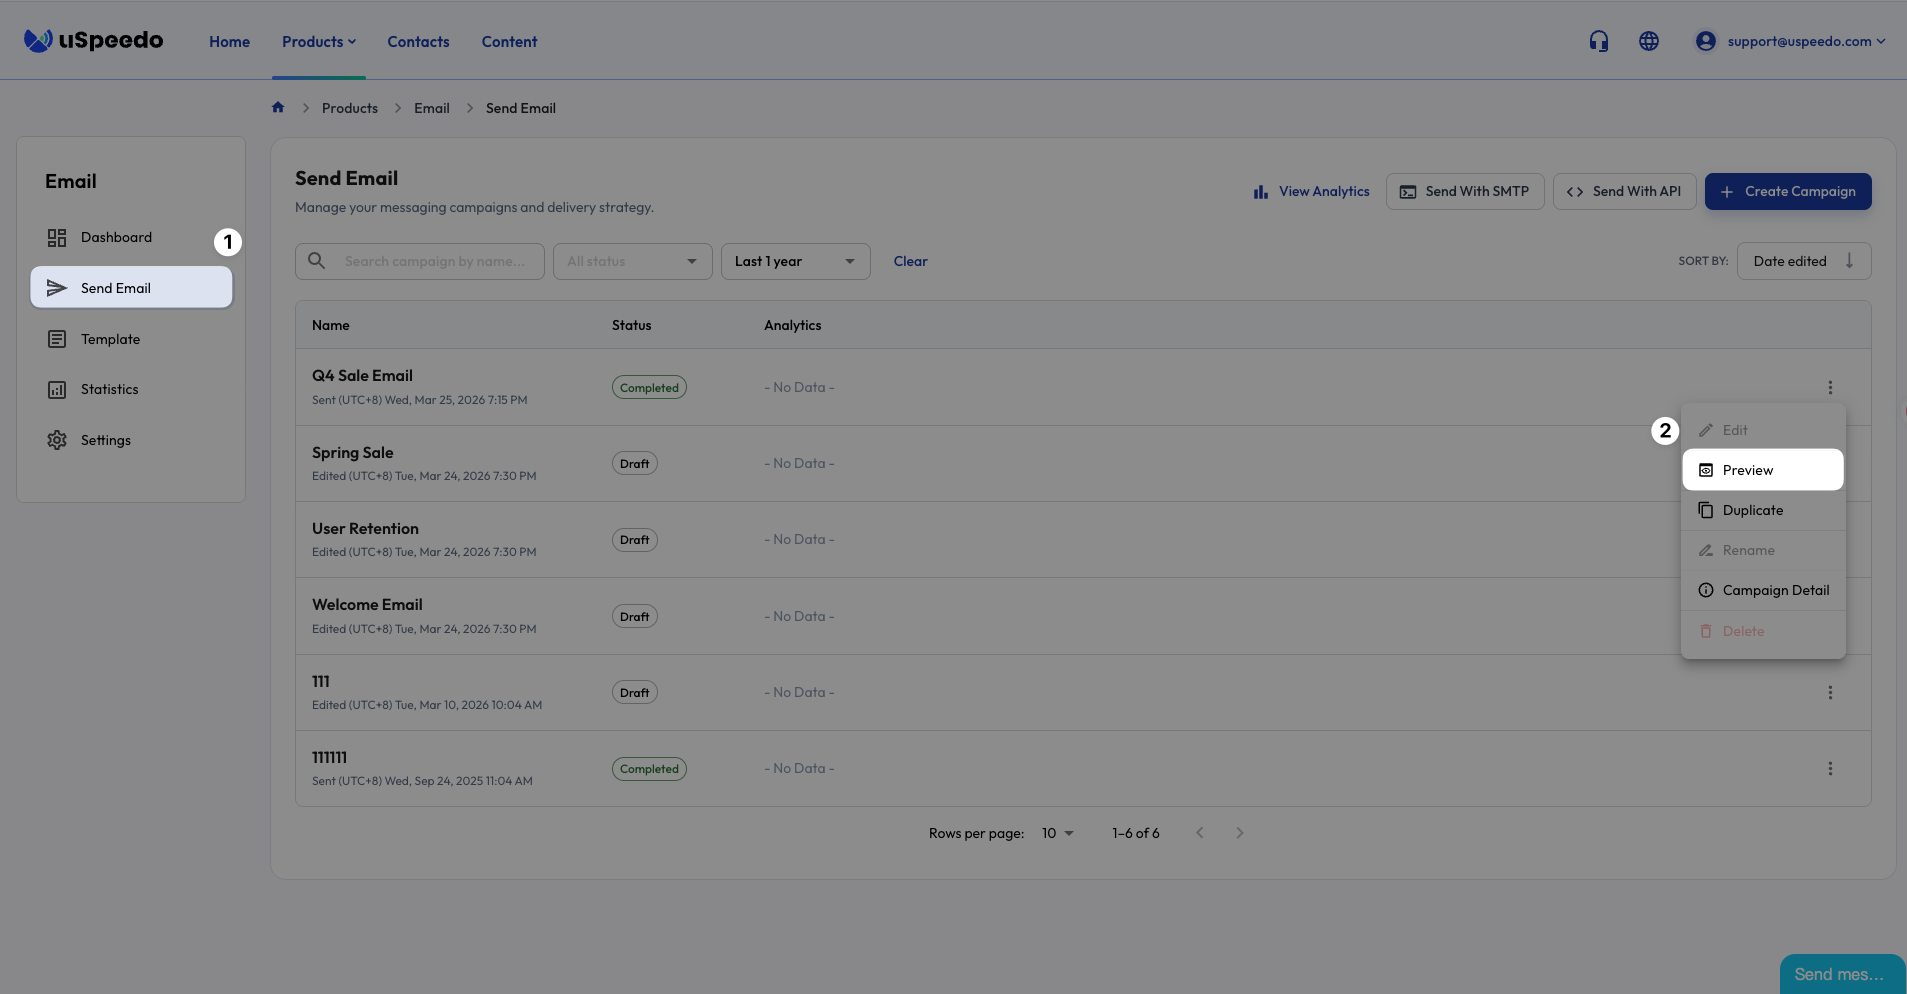This screenshot has height=994, width=1907.
Task: Click the Create Campaign button
Action: (x=1787, y=192)
